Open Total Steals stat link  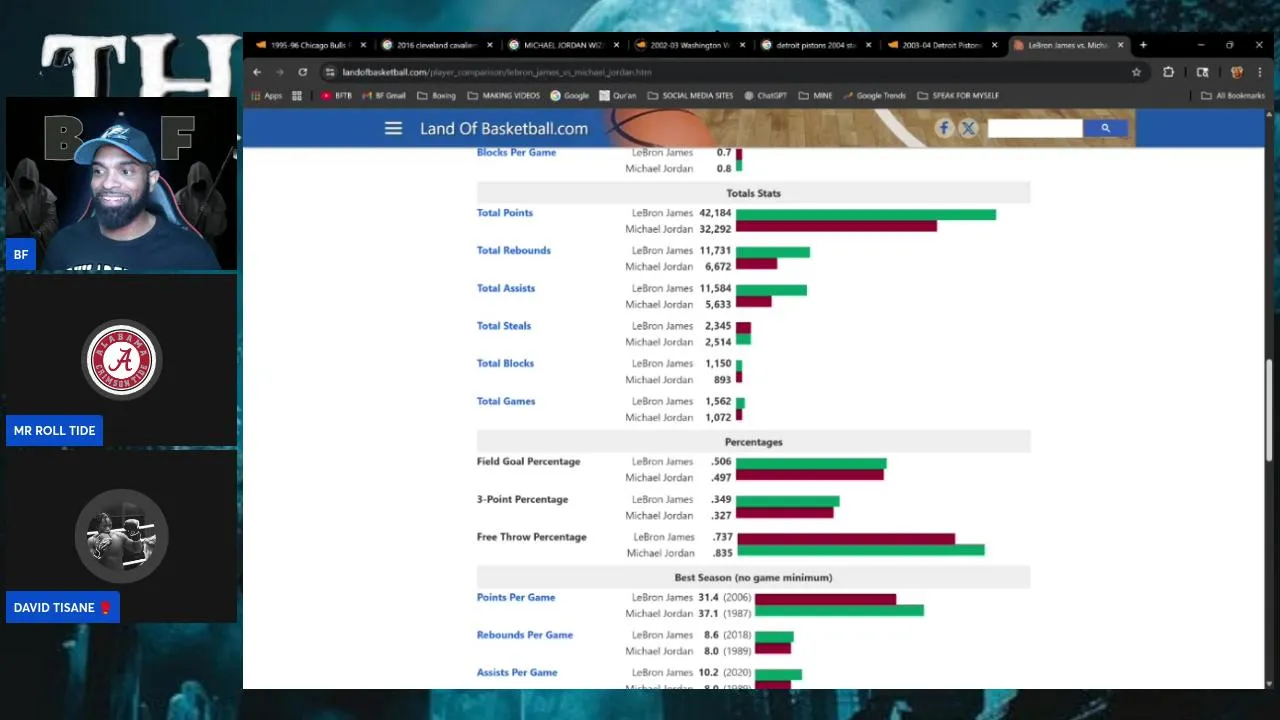(504, 326)
